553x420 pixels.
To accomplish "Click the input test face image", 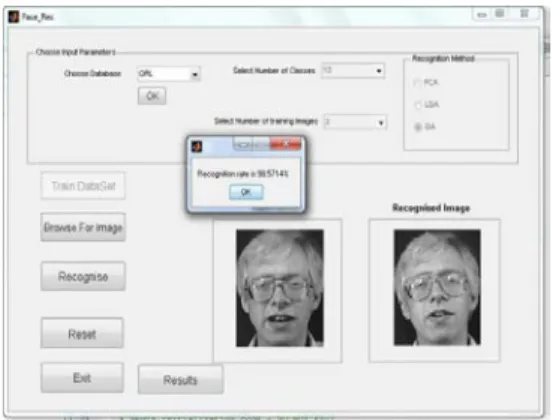I will (280, 288).
